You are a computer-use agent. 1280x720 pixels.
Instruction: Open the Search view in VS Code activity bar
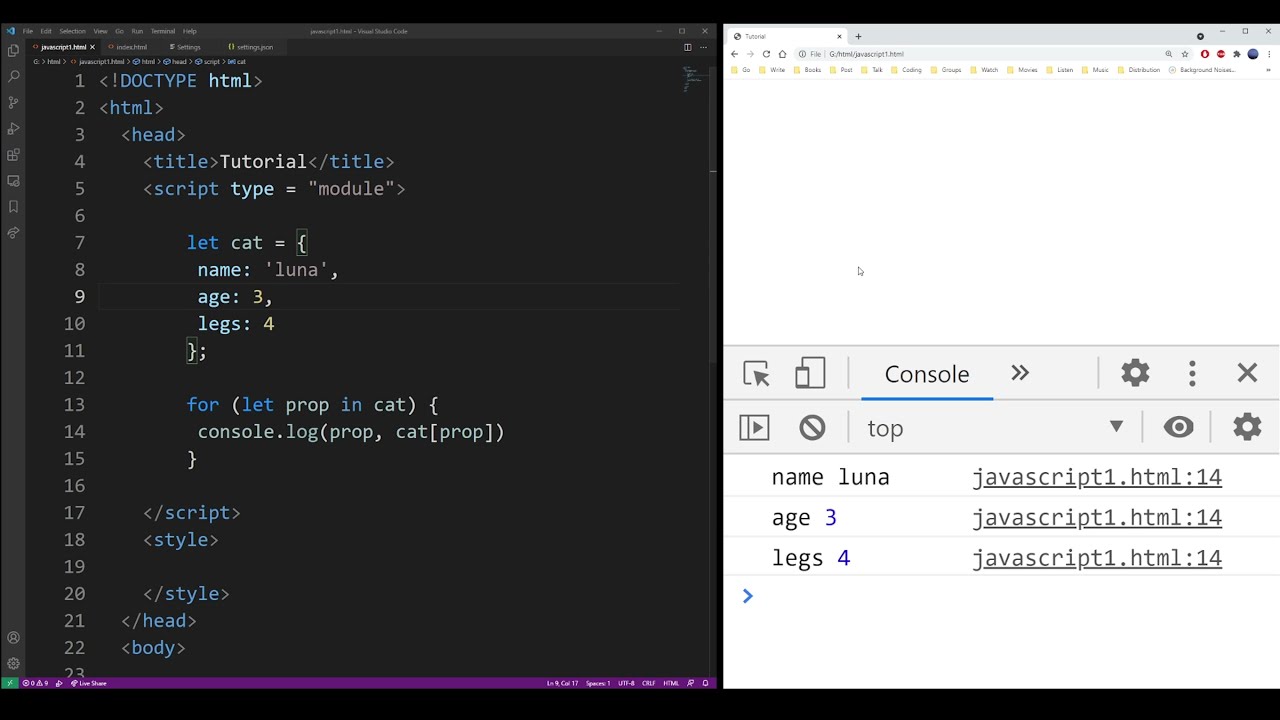[x=13, y=76]
